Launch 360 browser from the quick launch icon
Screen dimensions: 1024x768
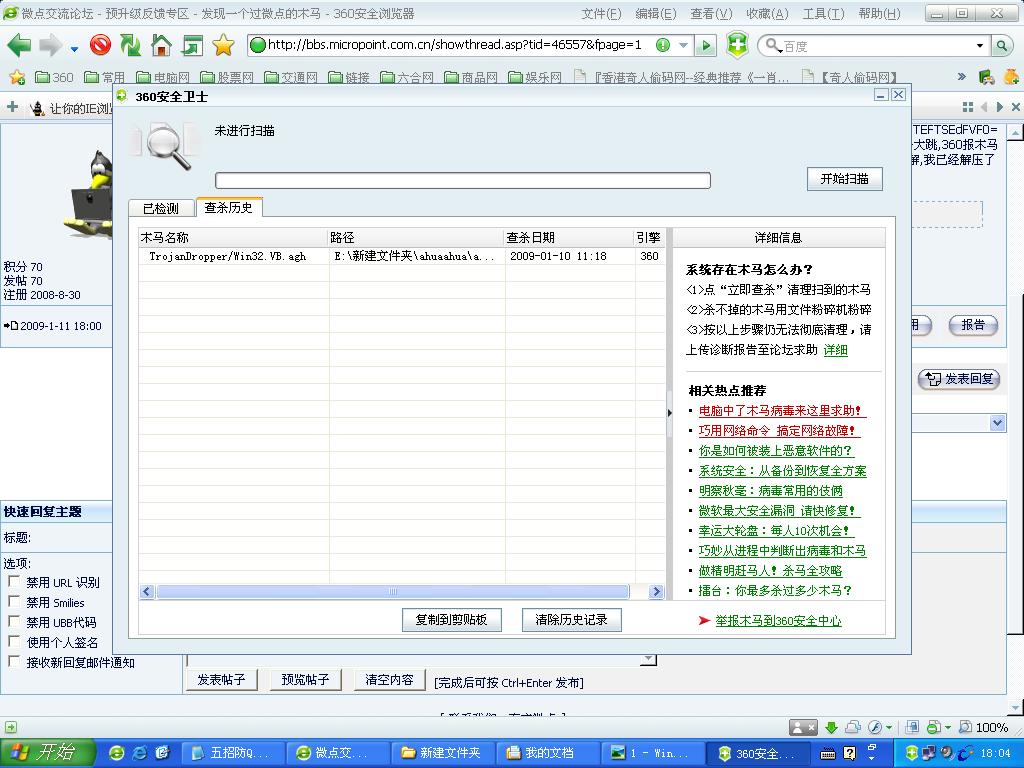coord(117,753)
